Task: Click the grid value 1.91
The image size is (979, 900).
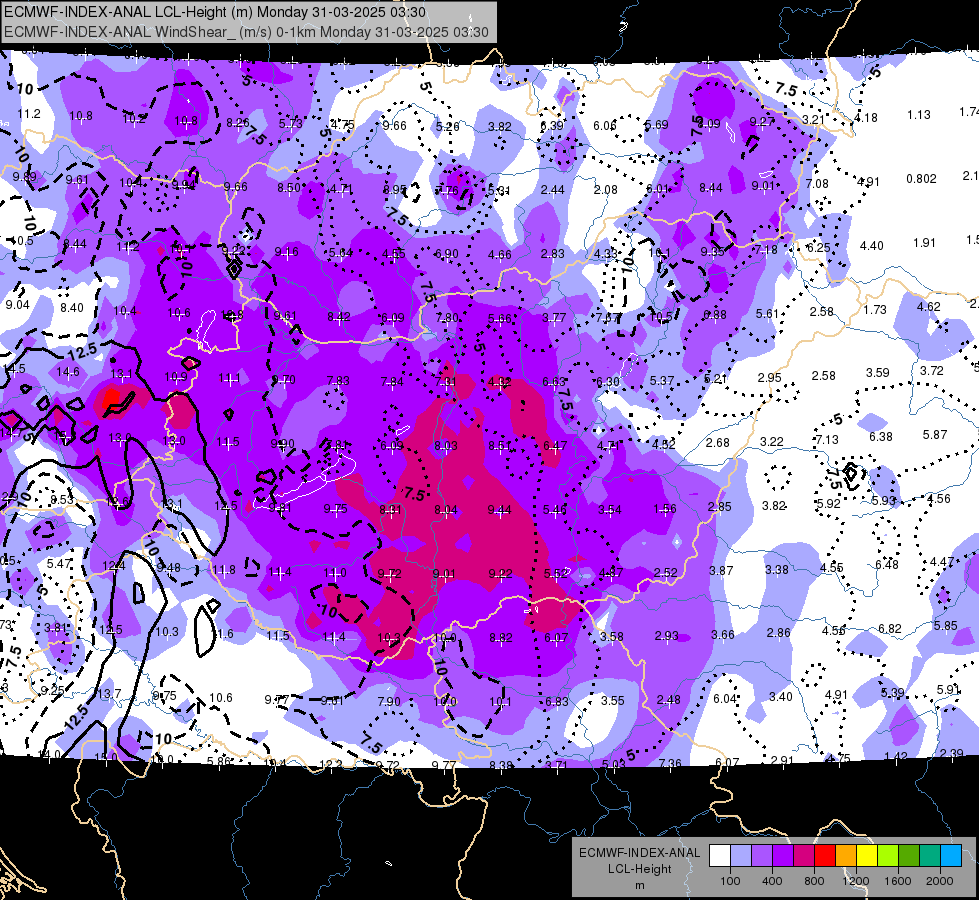Action: pos(924,243)
